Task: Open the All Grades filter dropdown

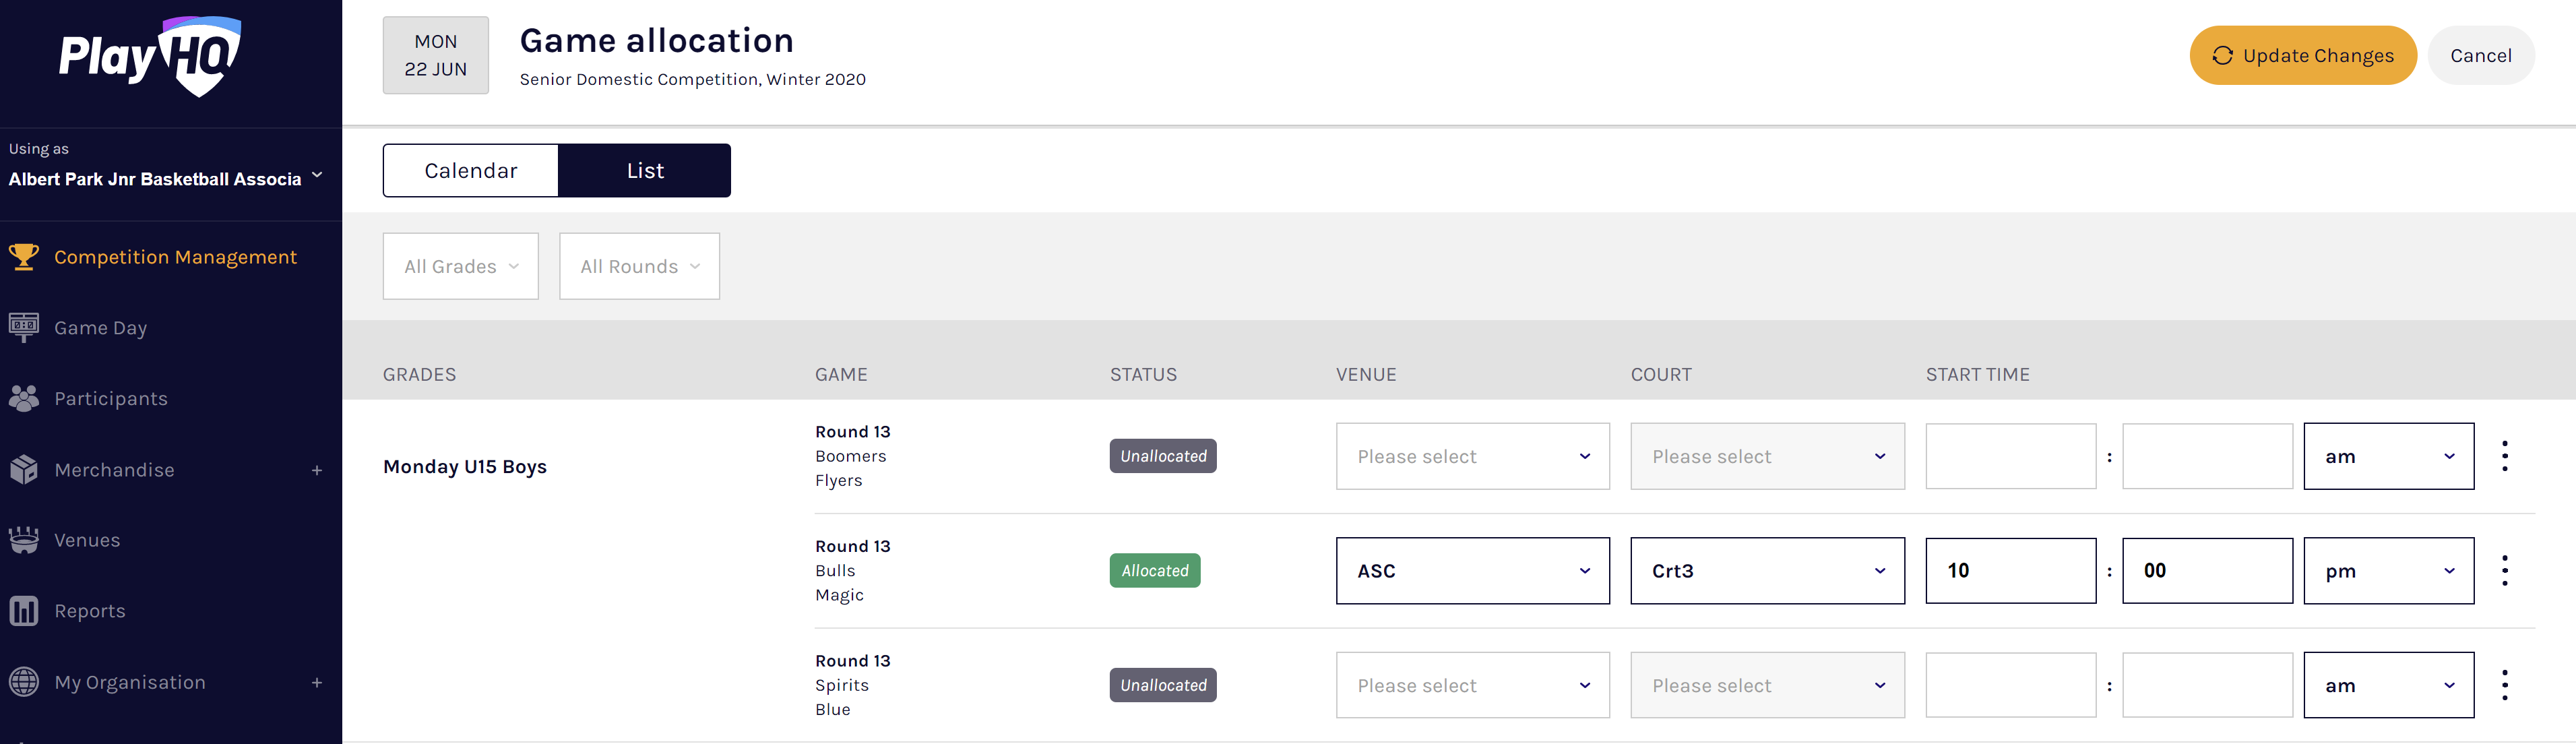Action: (460, 267)
